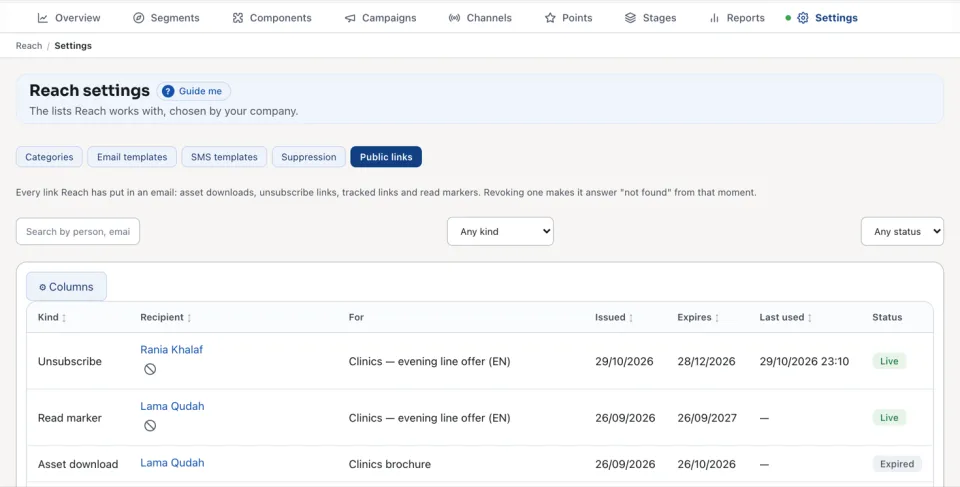
Task: Click the Channels broadcast icon
Action: (x=454, y=18)
